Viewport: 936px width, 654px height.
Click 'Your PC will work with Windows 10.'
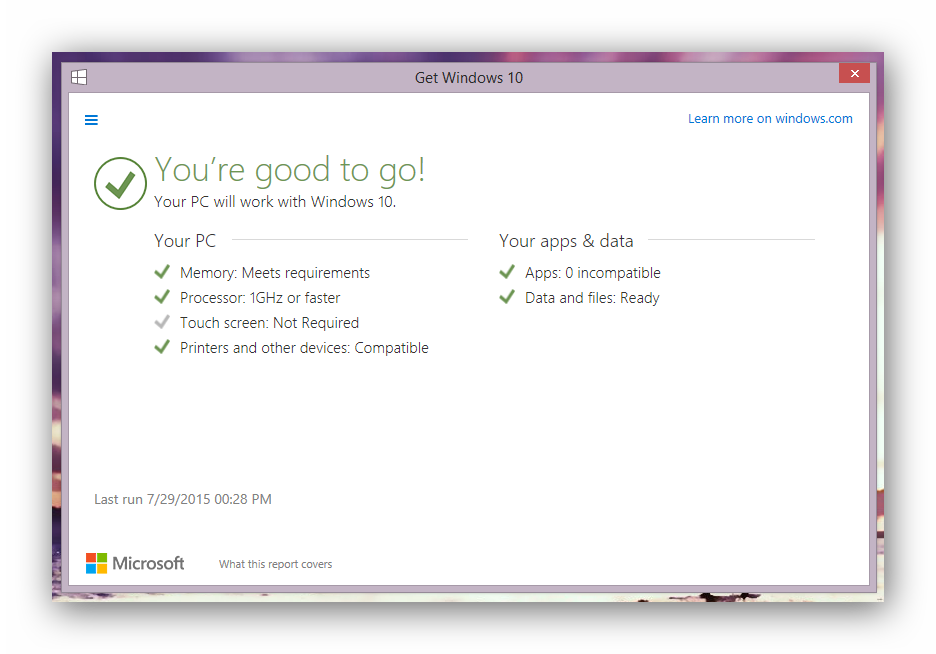[x=275, y=202]
